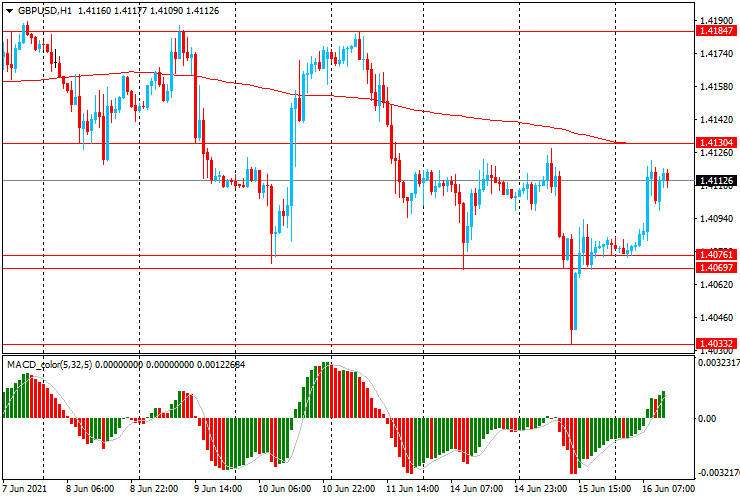Click the 1.41260 price scale value
The width and height of the screenshot is (740, 500).
click(717, 153)
